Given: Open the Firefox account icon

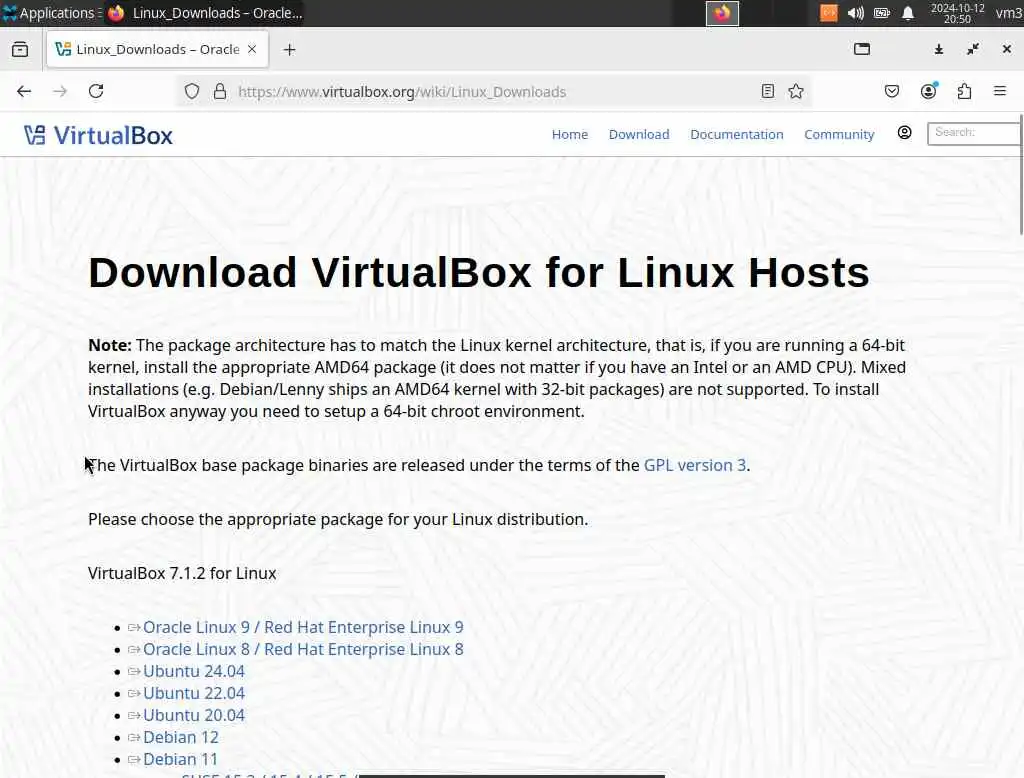Looking at the screenshot, I should tap(929, 91).
